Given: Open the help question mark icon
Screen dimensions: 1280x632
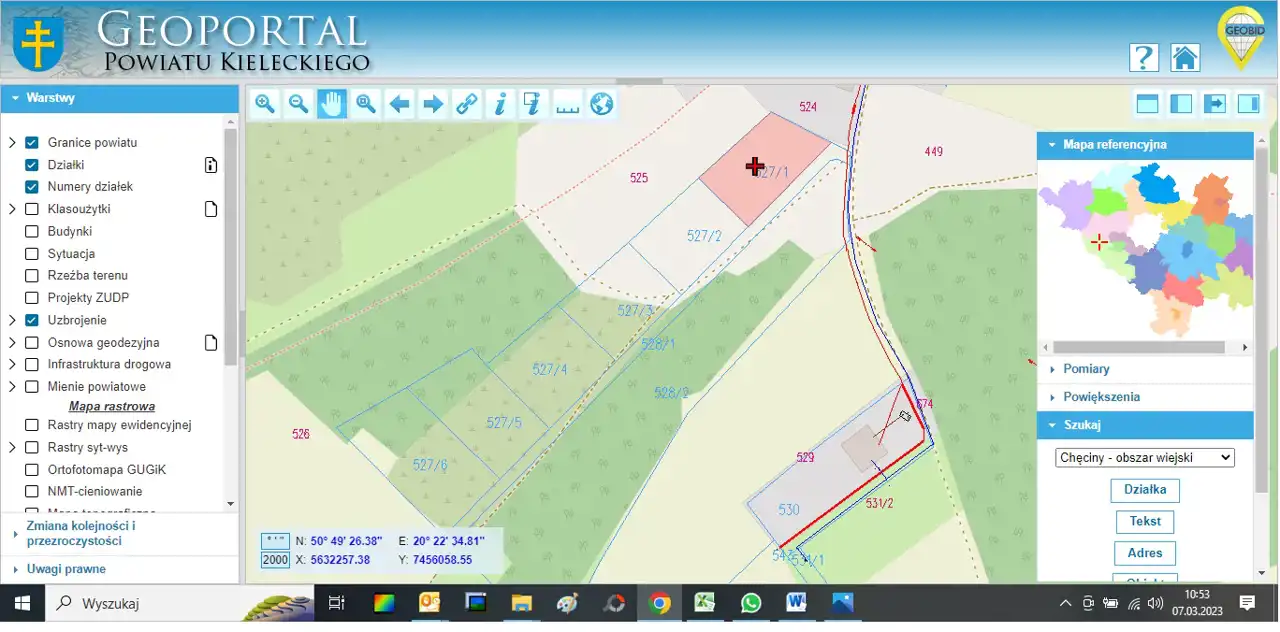Looking at the screenshot, I should (1143, 58).
